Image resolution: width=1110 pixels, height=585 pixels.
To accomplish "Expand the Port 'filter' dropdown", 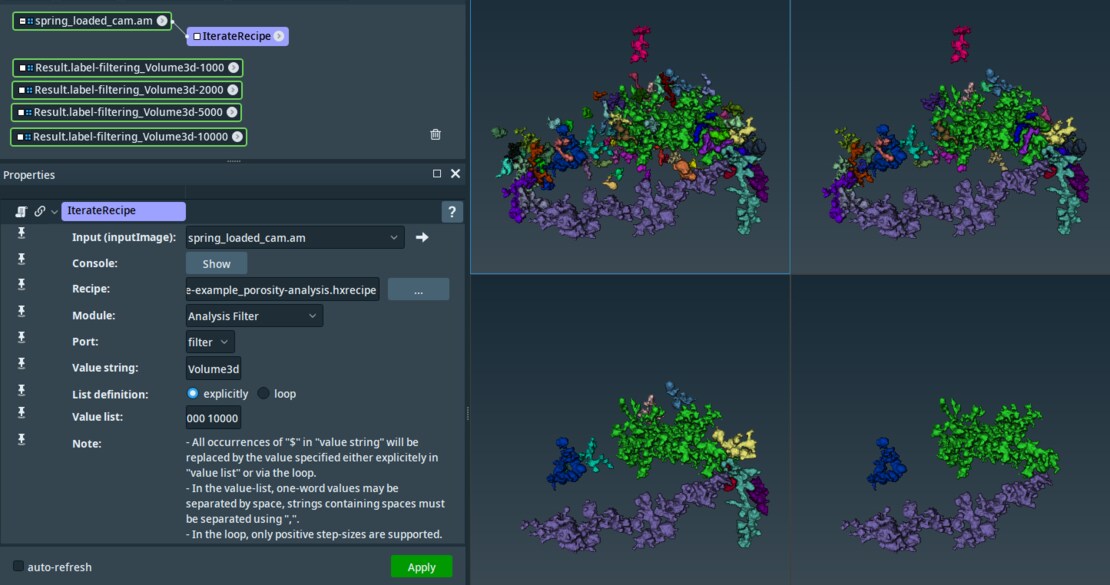I will pos(210,342).
